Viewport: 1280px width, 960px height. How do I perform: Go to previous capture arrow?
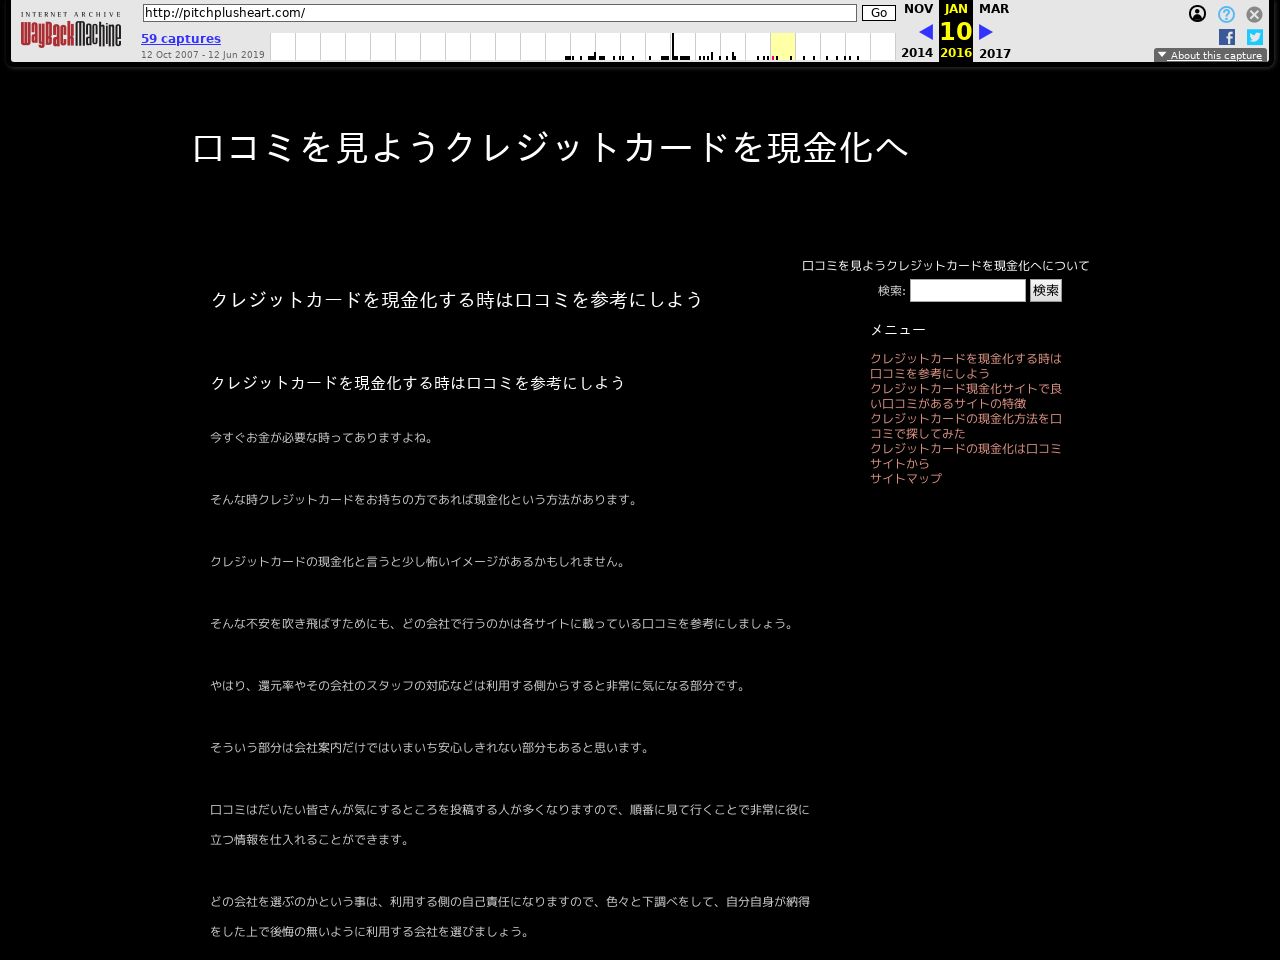(926, 32)
